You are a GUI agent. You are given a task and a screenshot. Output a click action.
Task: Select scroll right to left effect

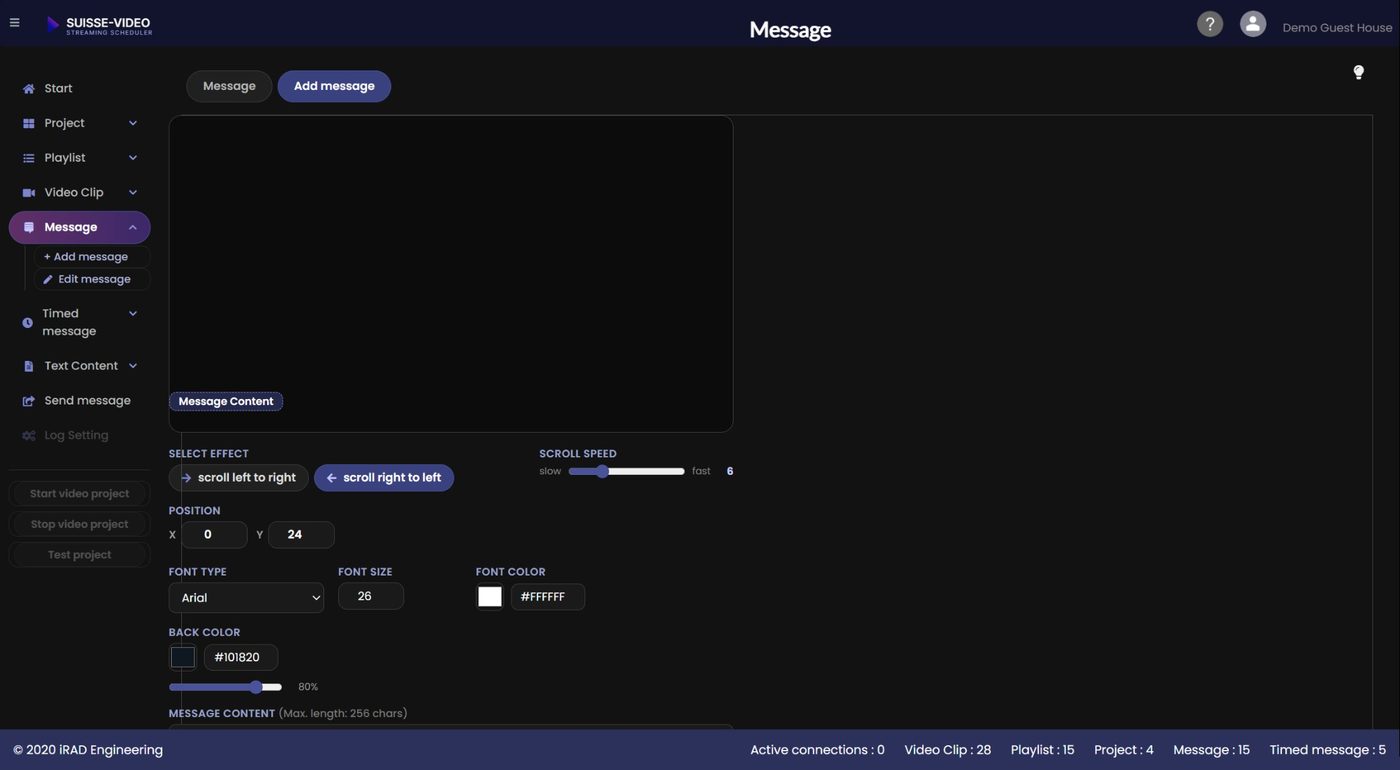[384, 478]
